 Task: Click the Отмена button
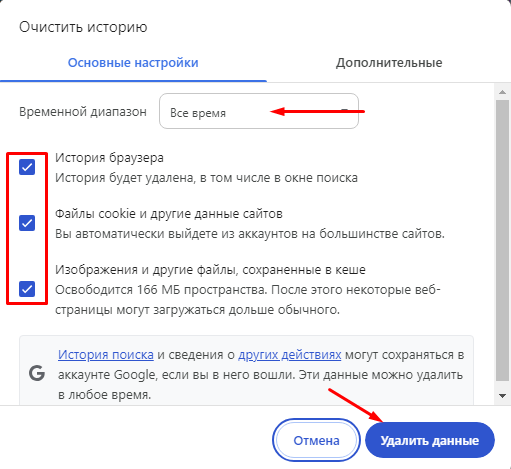tap(316, 440)
